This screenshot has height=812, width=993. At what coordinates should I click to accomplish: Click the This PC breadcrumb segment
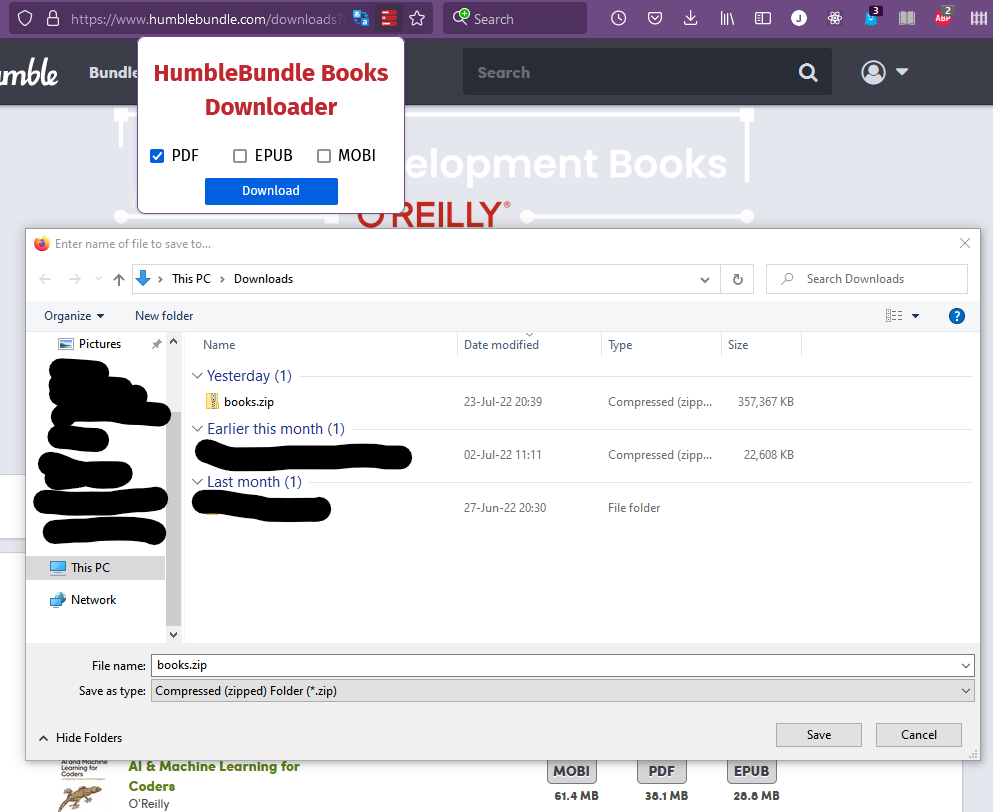(x=191, y=279)
